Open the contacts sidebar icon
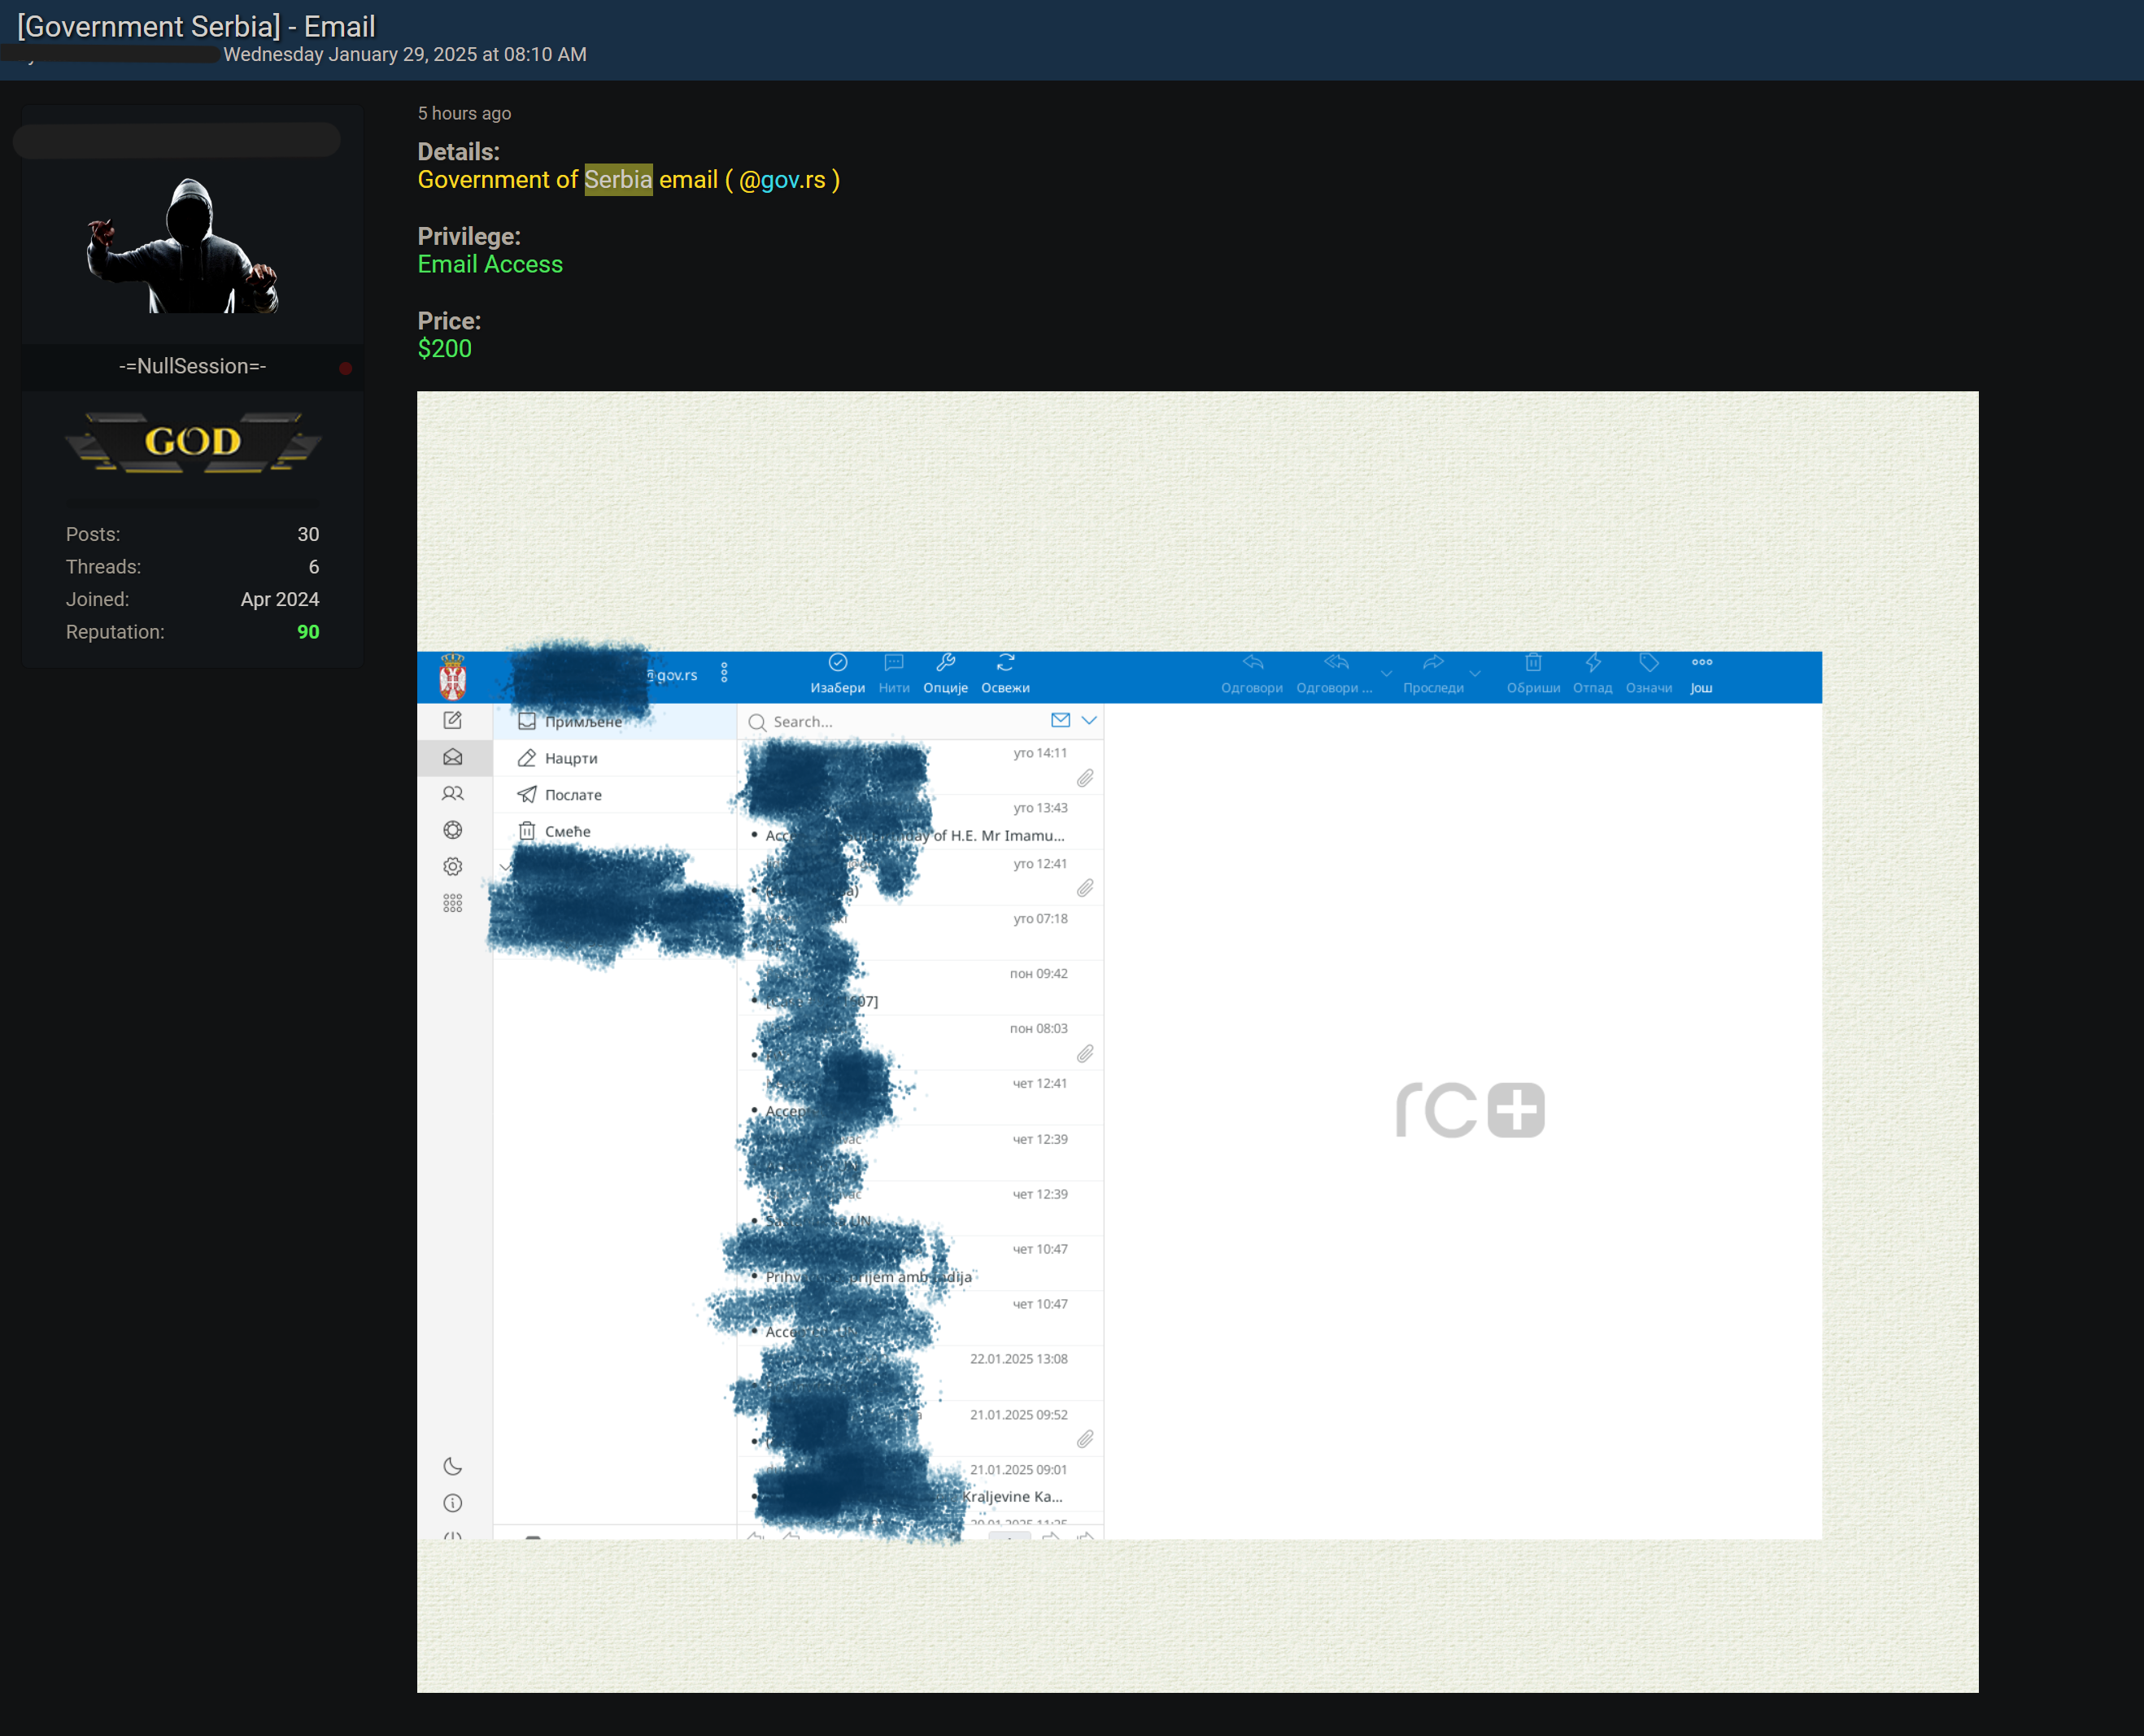This screenshot has width=2144, height=1736. (x=453, y=793)
